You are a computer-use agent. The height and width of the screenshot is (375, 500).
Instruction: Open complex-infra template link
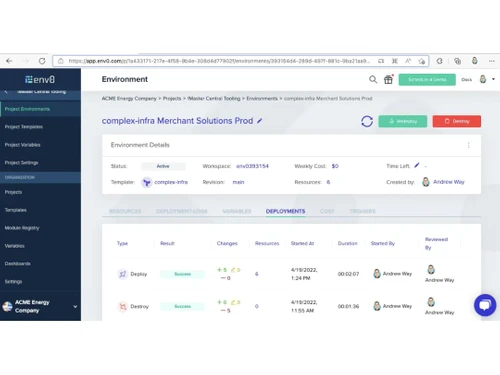coord(171,182)
